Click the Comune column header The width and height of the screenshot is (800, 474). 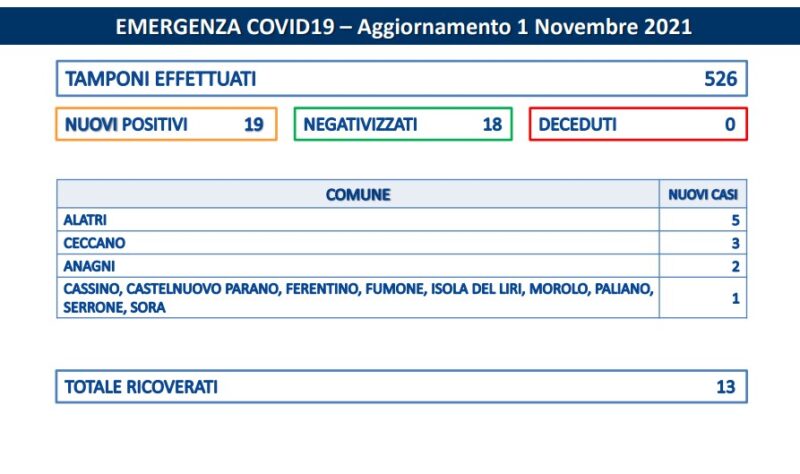(358, 194)
